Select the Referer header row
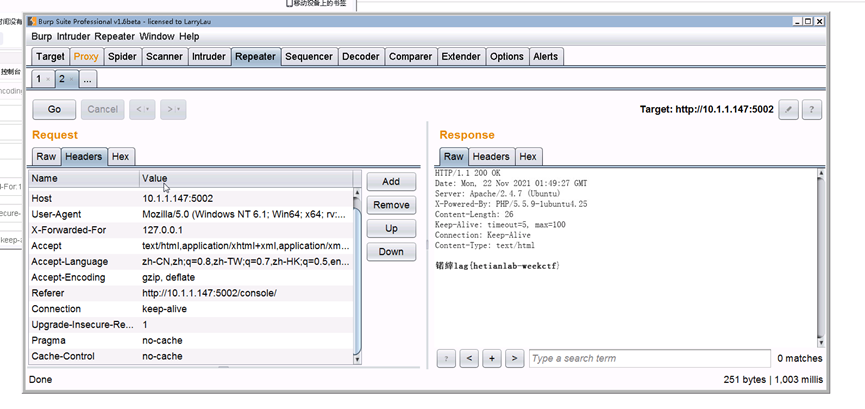 191,293
